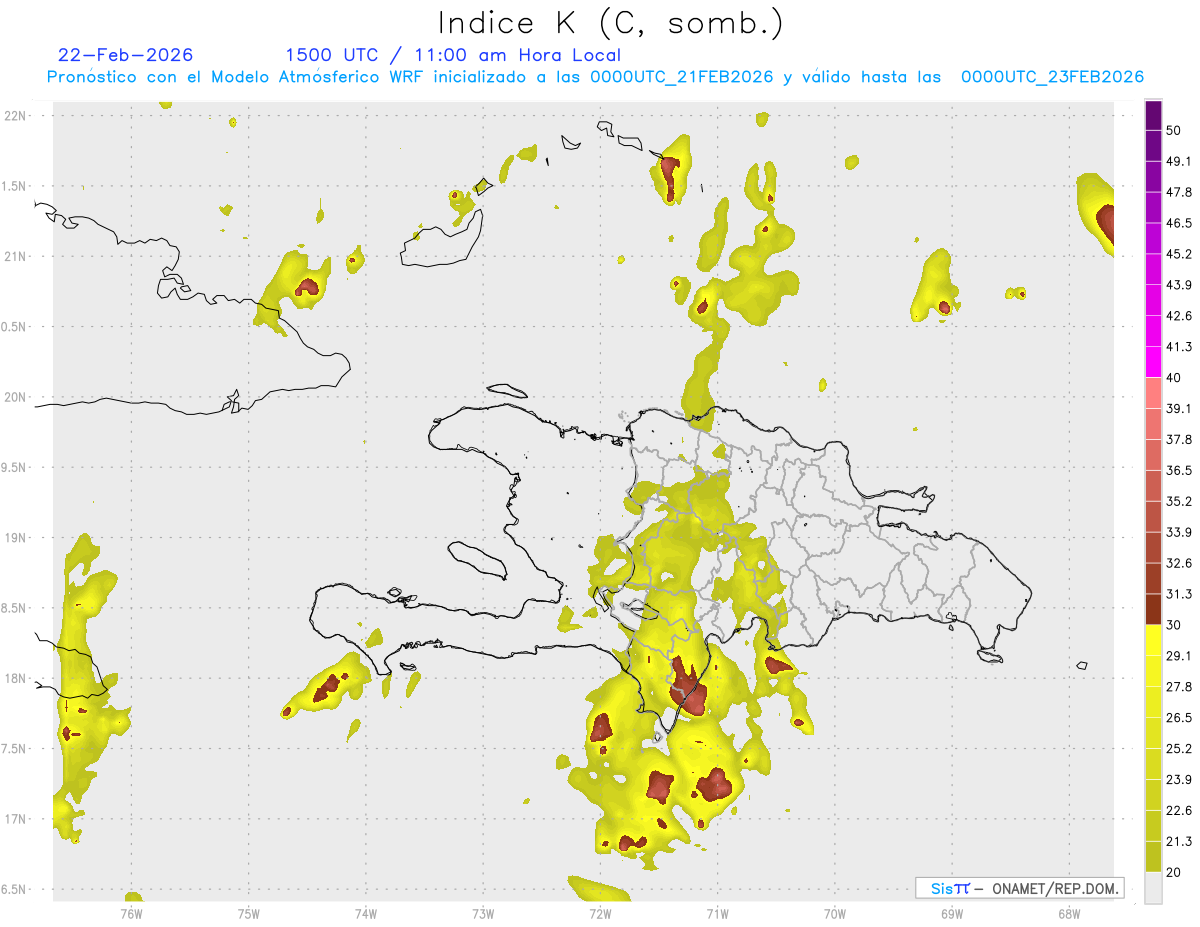The image size is (1200, 927).
Task: Click the "21.3" colorbar value
Action: click(x=1179, y=841)
